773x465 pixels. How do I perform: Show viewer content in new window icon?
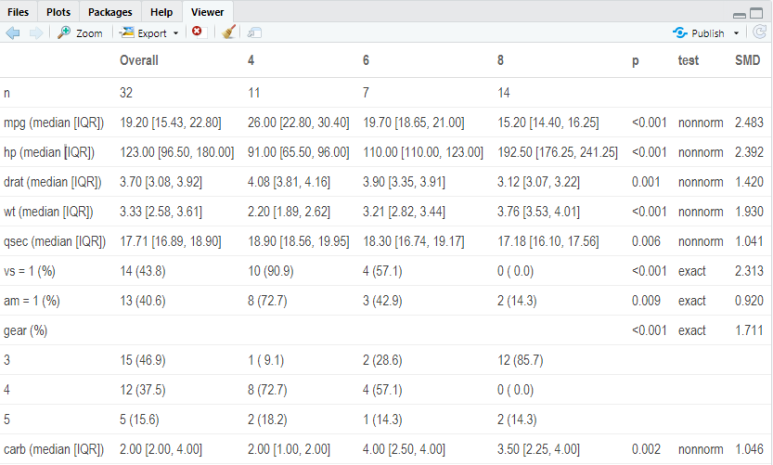[254, 33]
